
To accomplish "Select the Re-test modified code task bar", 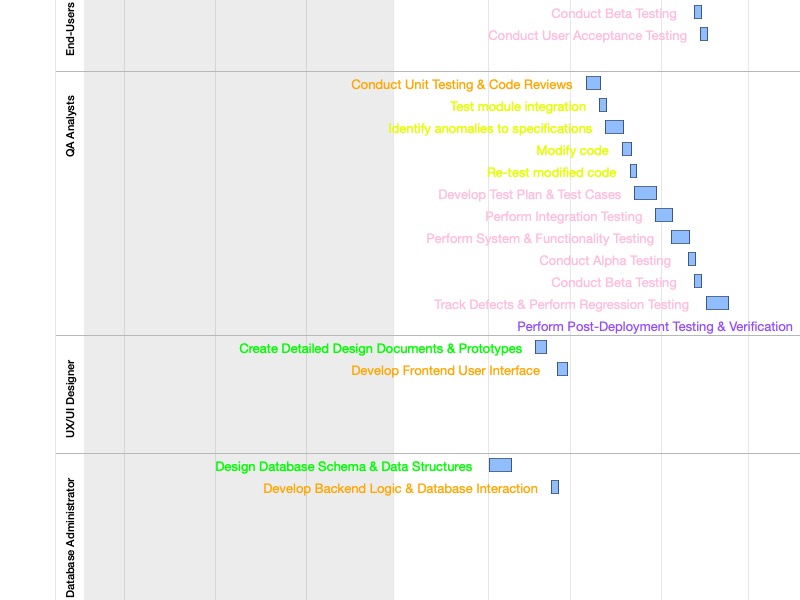I will [633, 171].
